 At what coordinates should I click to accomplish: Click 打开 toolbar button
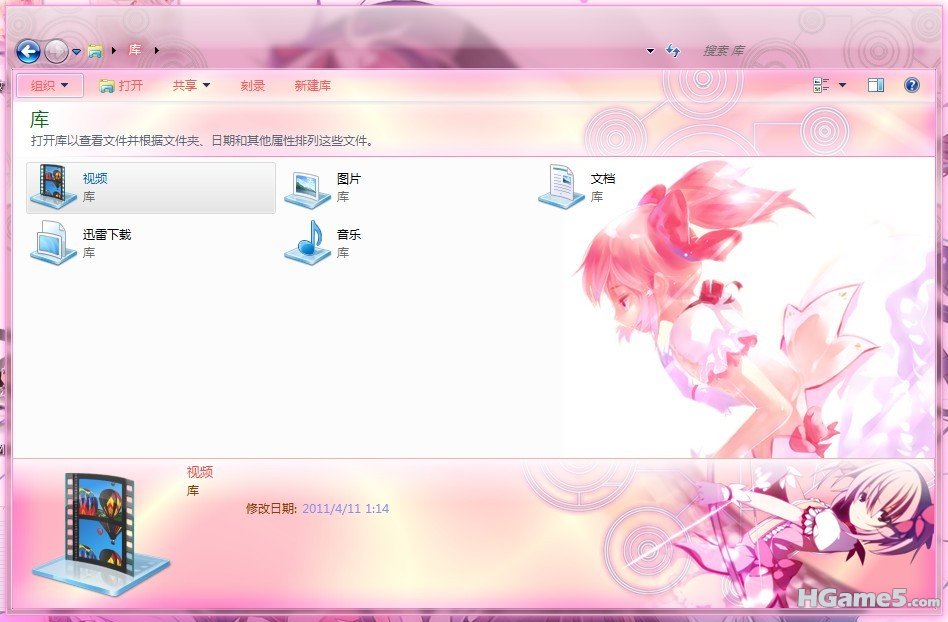pyautogui.click(x=122, y=86)
